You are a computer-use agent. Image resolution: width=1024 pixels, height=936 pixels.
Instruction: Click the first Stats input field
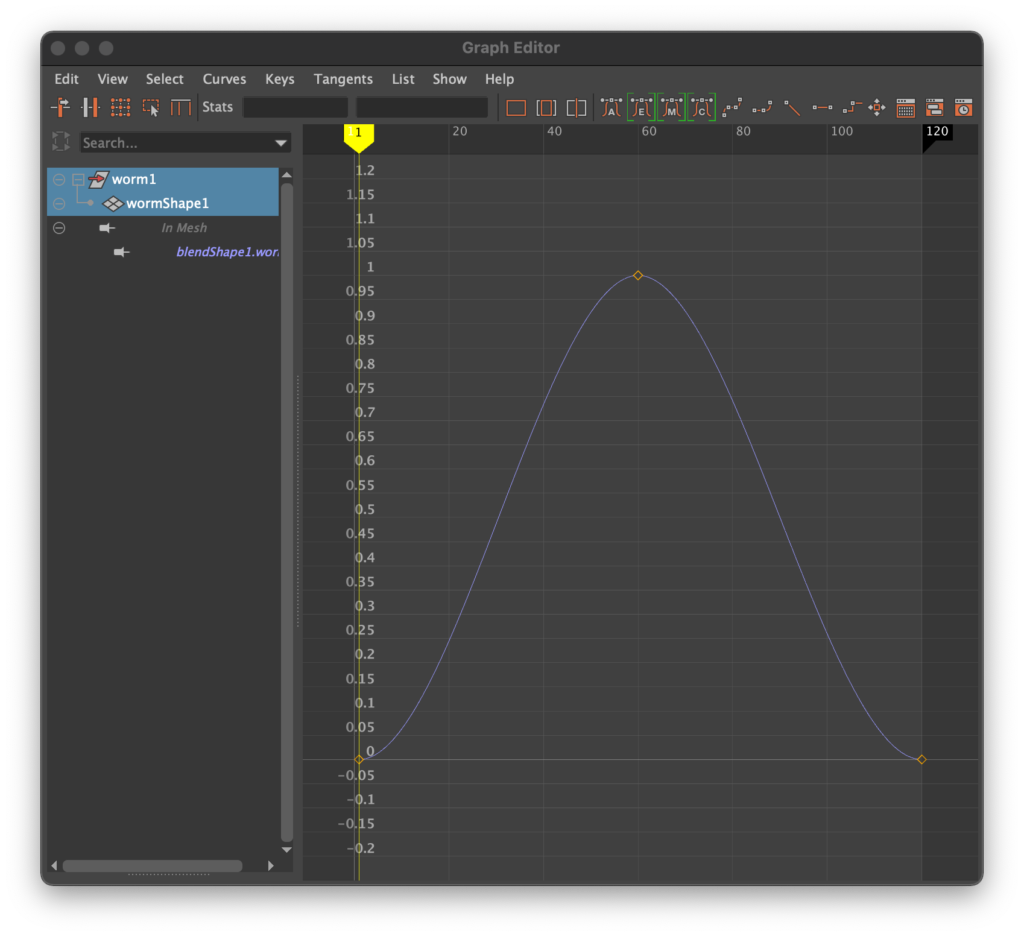point(295,107)
